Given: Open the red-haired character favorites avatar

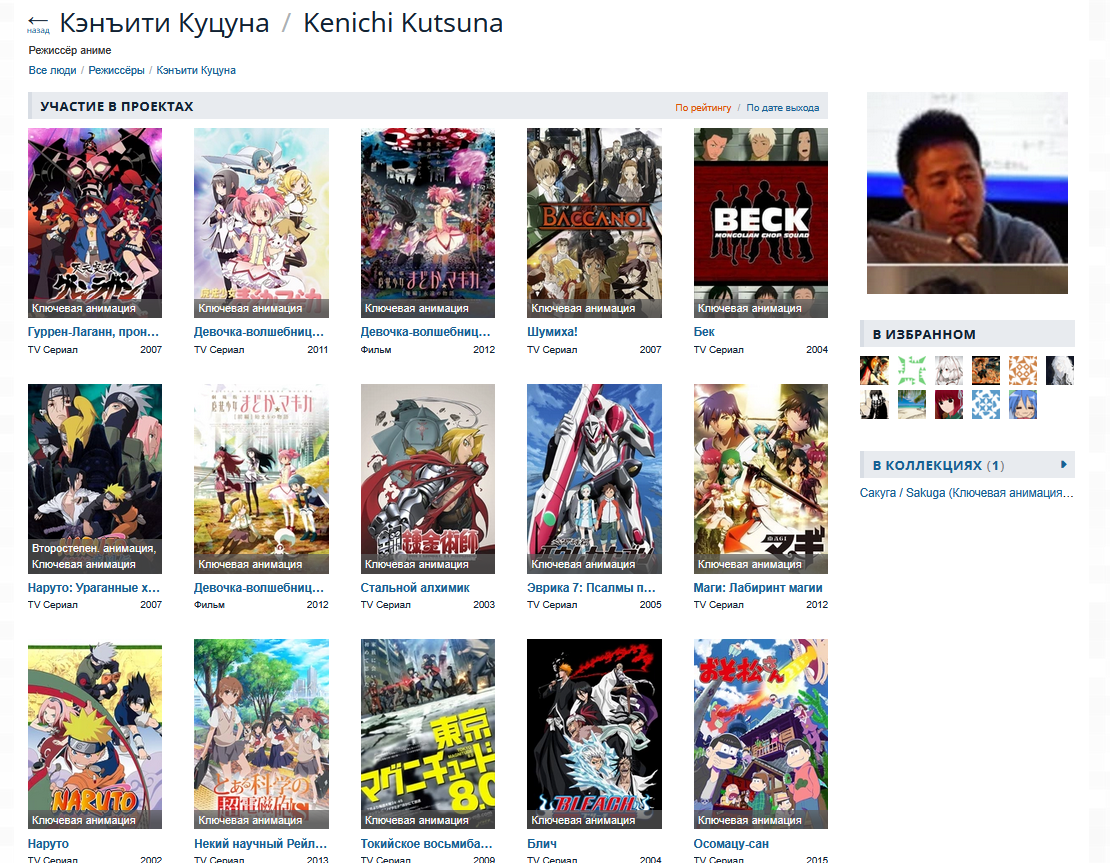Looking at the screenshot, I should (949, 404).
